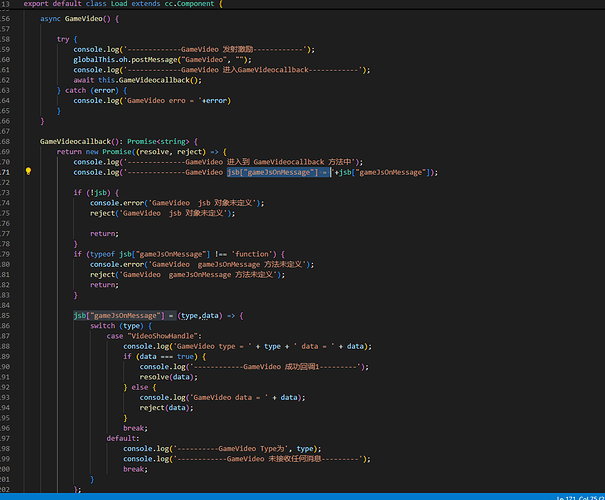
Task: Open the lightbulb code actions on line 171
Action: (x=28, y=171)
